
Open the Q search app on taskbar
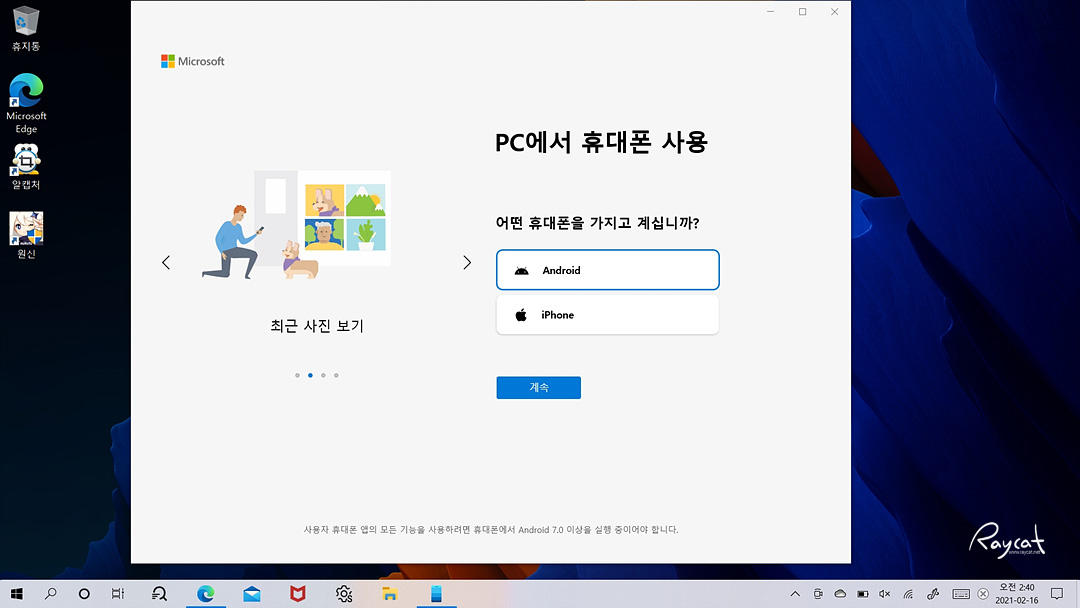159,594
